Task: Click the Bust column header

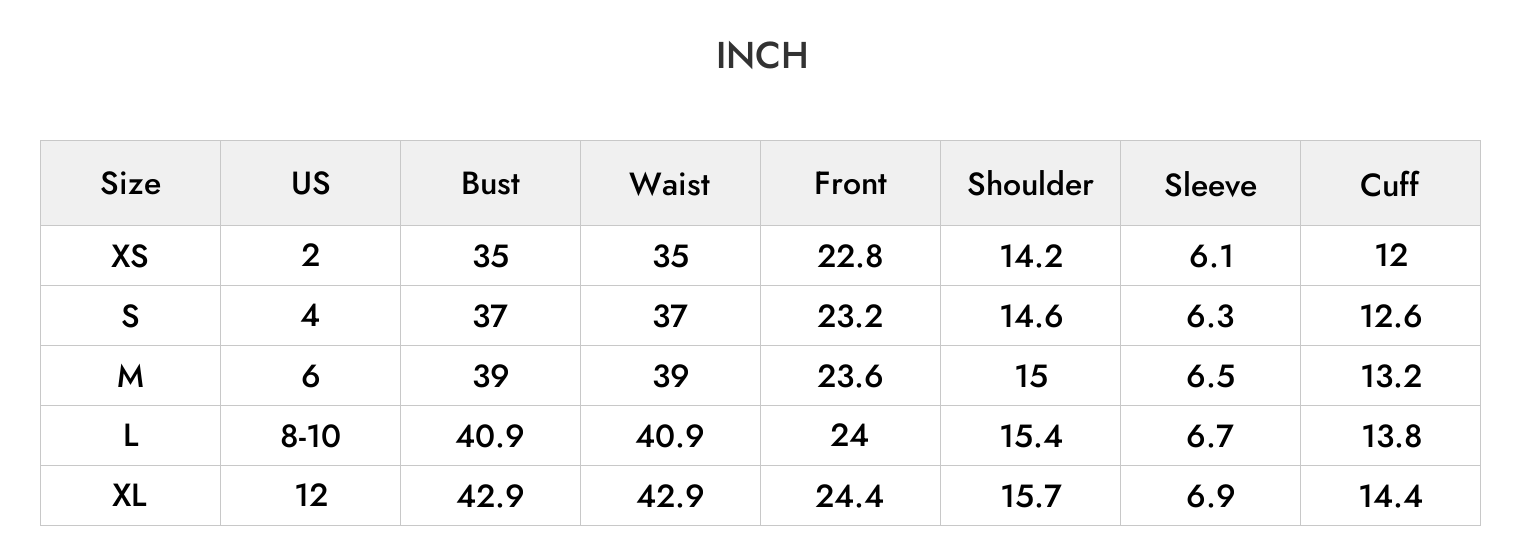Action: (x=491, y=183)
